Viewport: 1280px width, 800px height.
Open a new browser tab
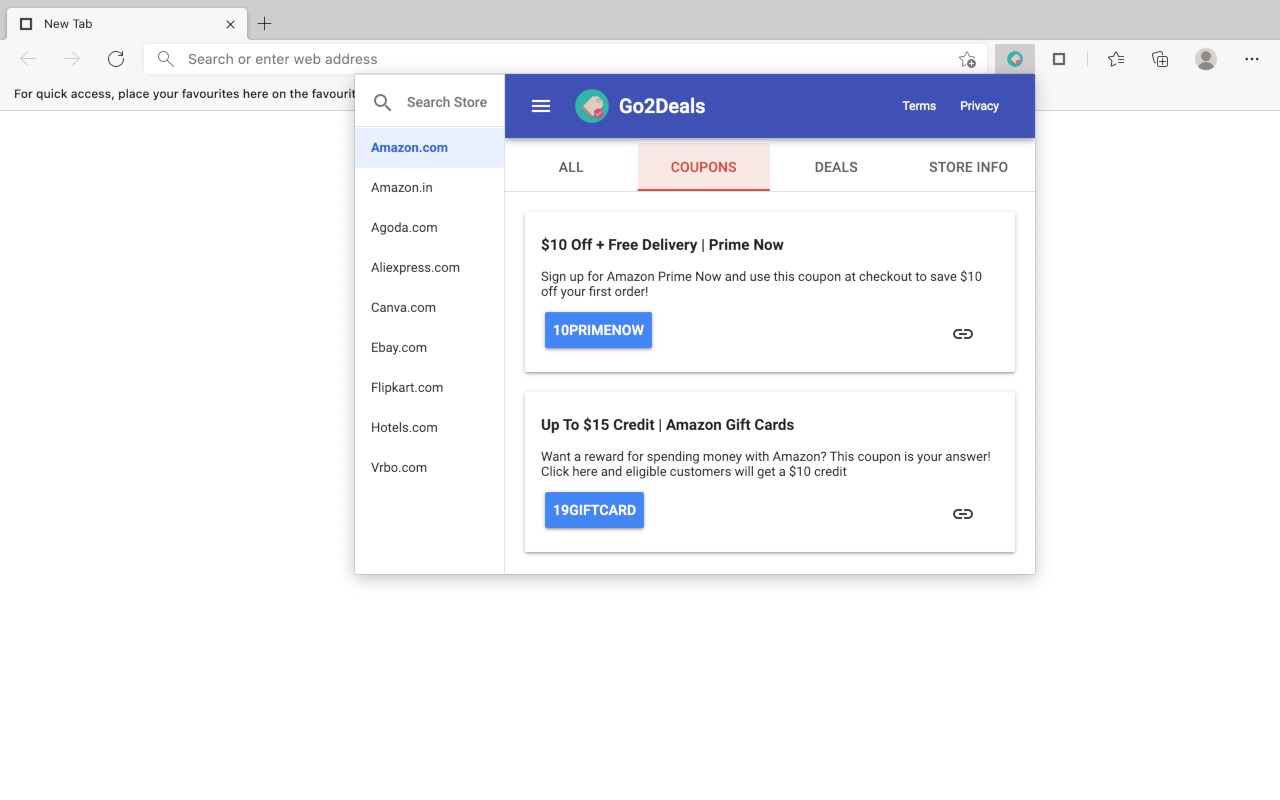coord(264,23)
